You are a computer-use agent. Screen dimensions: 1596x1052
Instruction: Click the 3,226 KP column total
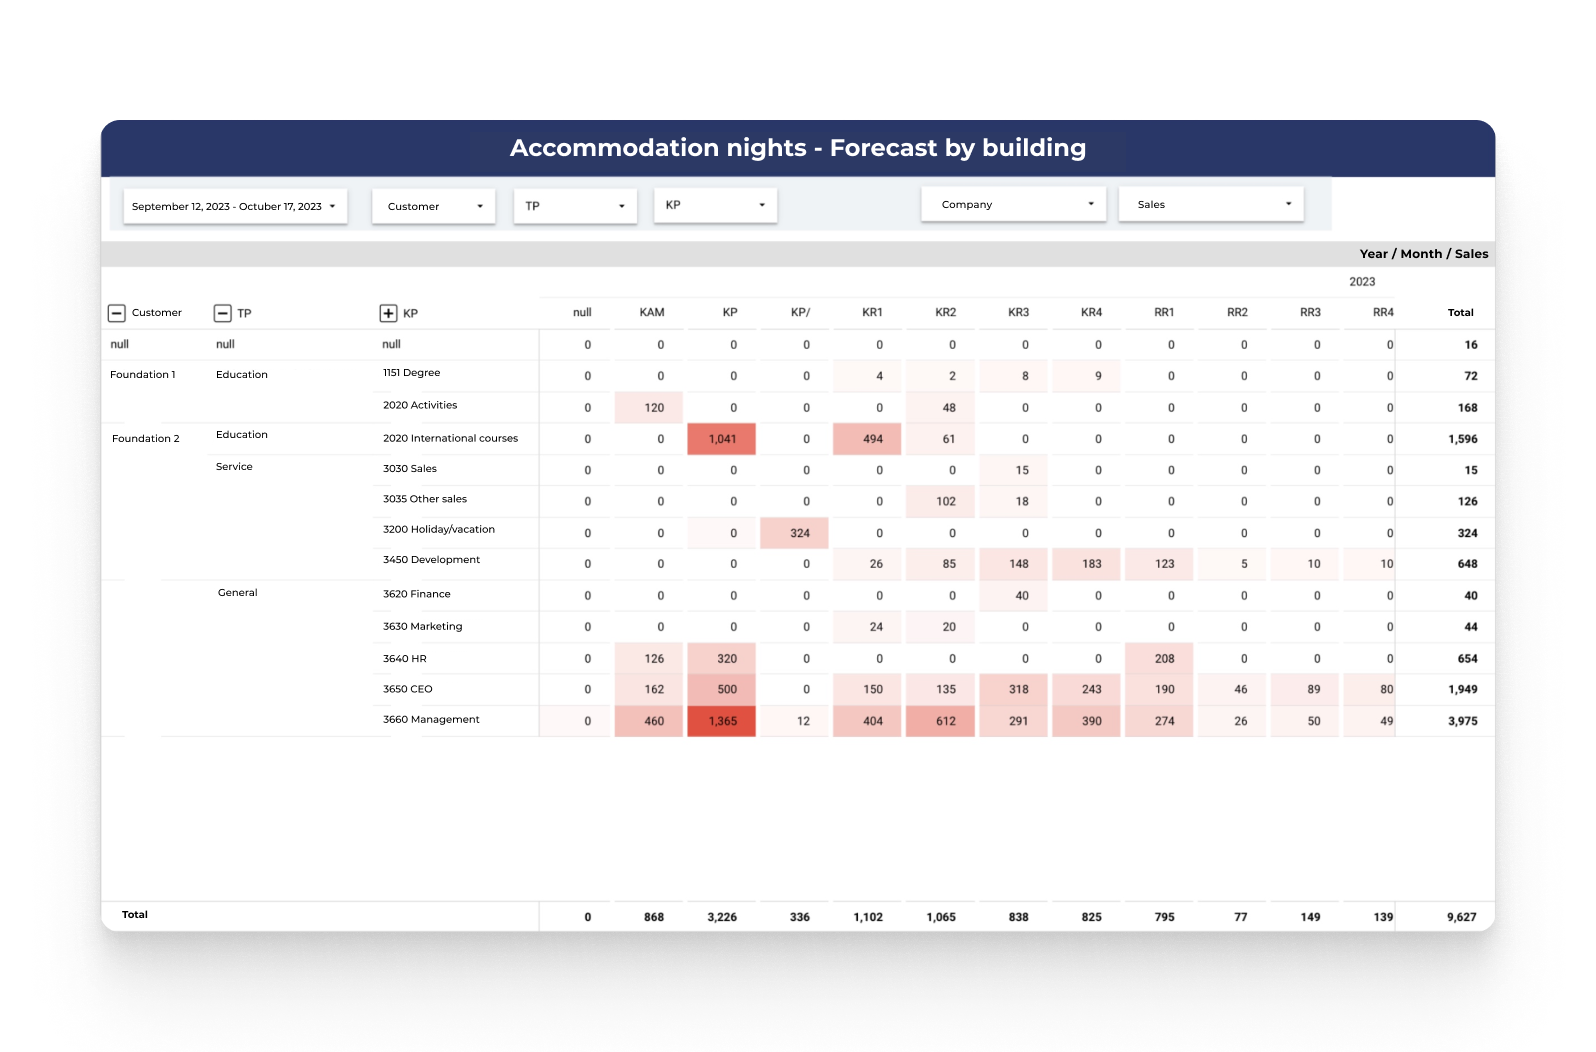pyautogui.click(x=722, y=917)
